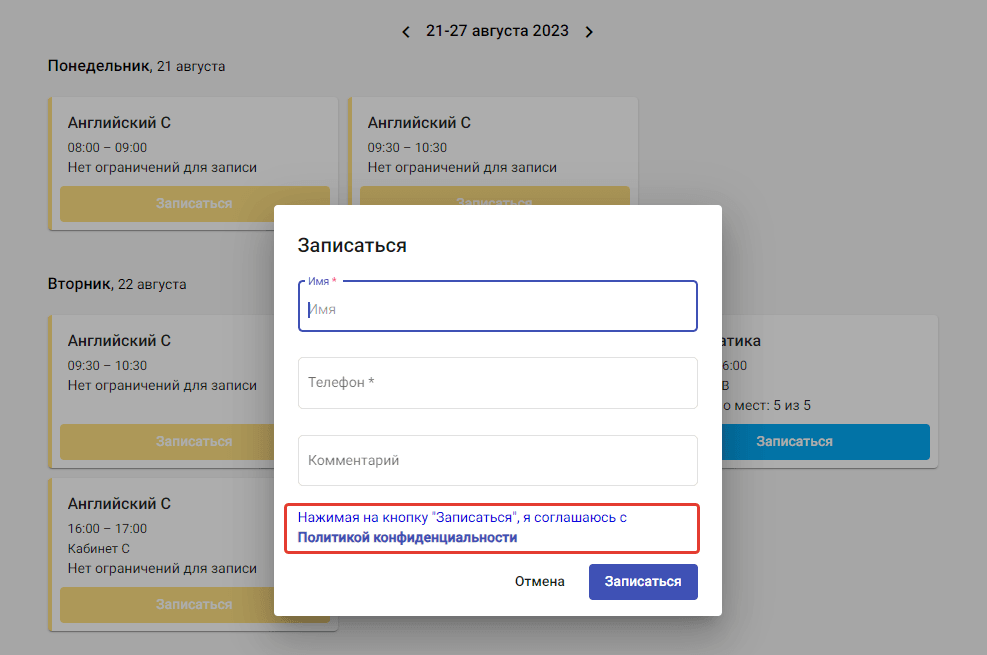Go to previous week with left chevron
Viewport: 987px width, 655px height.
406,32
